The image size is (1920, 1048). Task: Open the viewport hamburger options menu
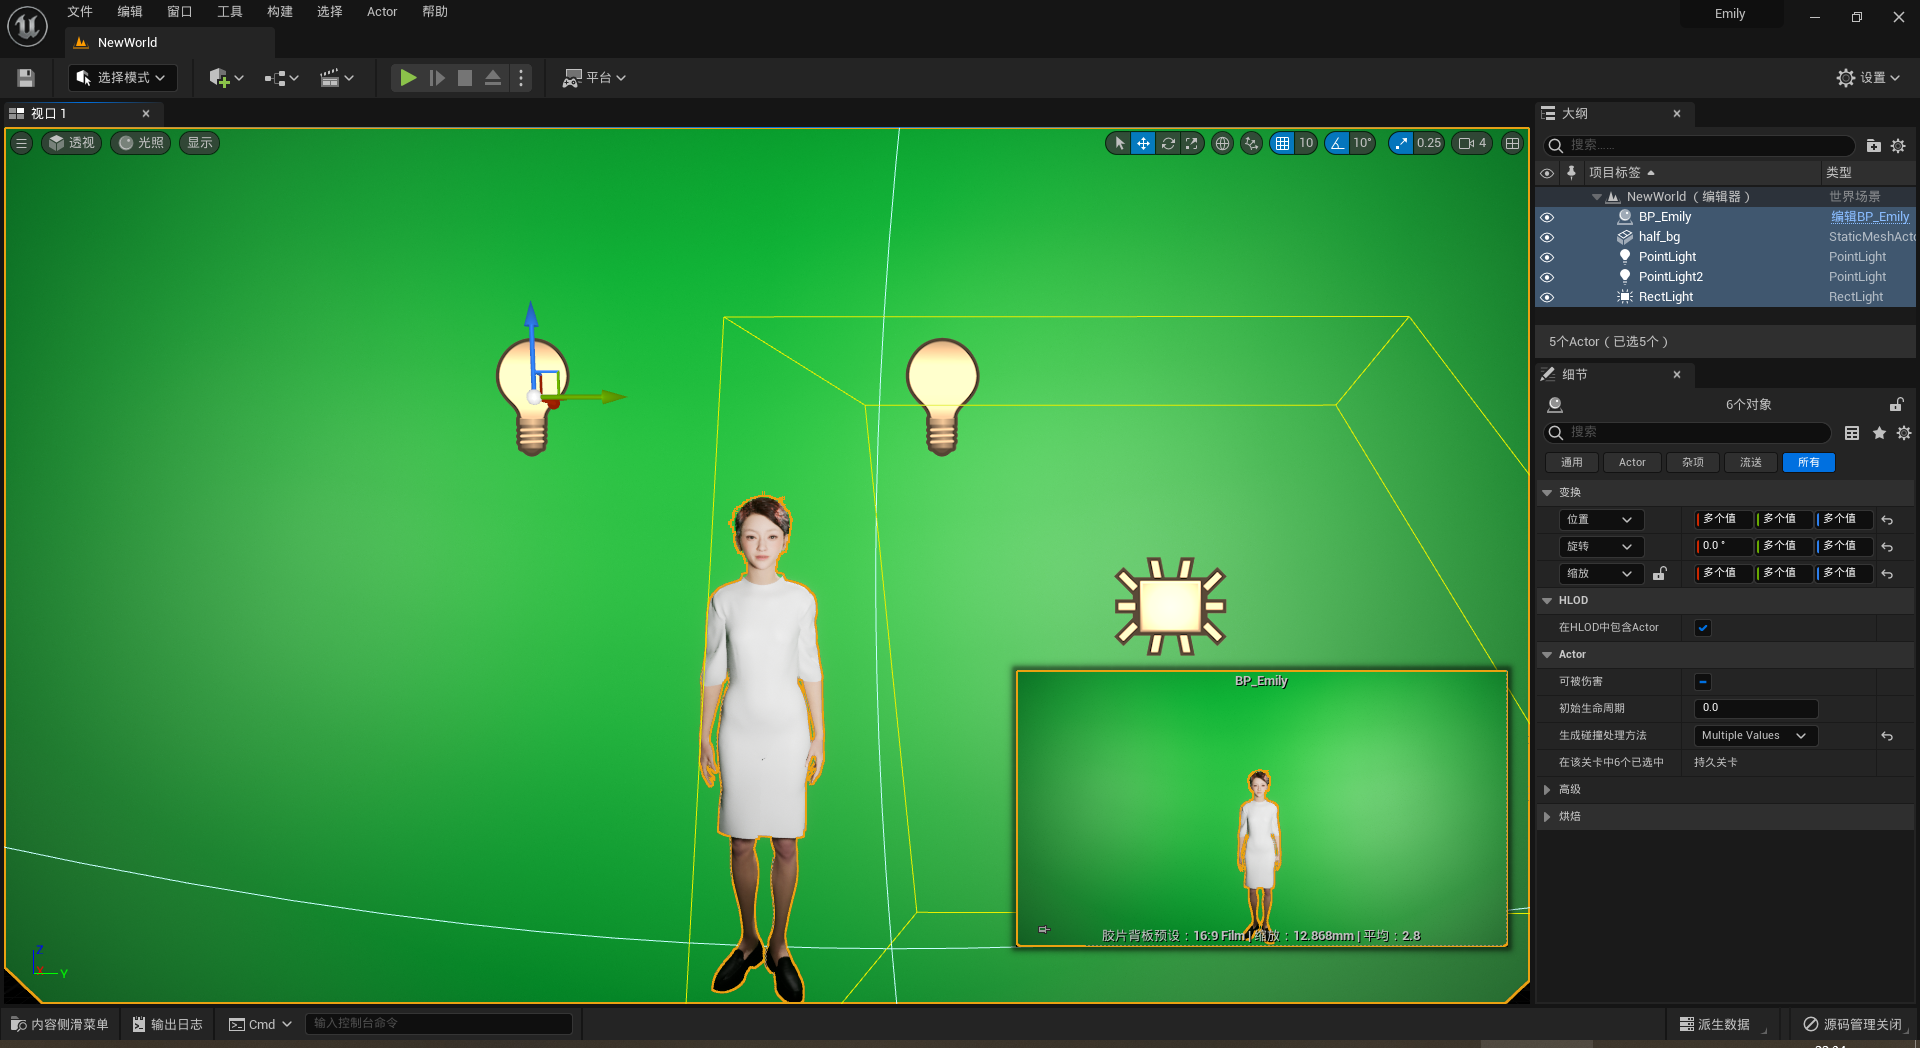point(21,143)
